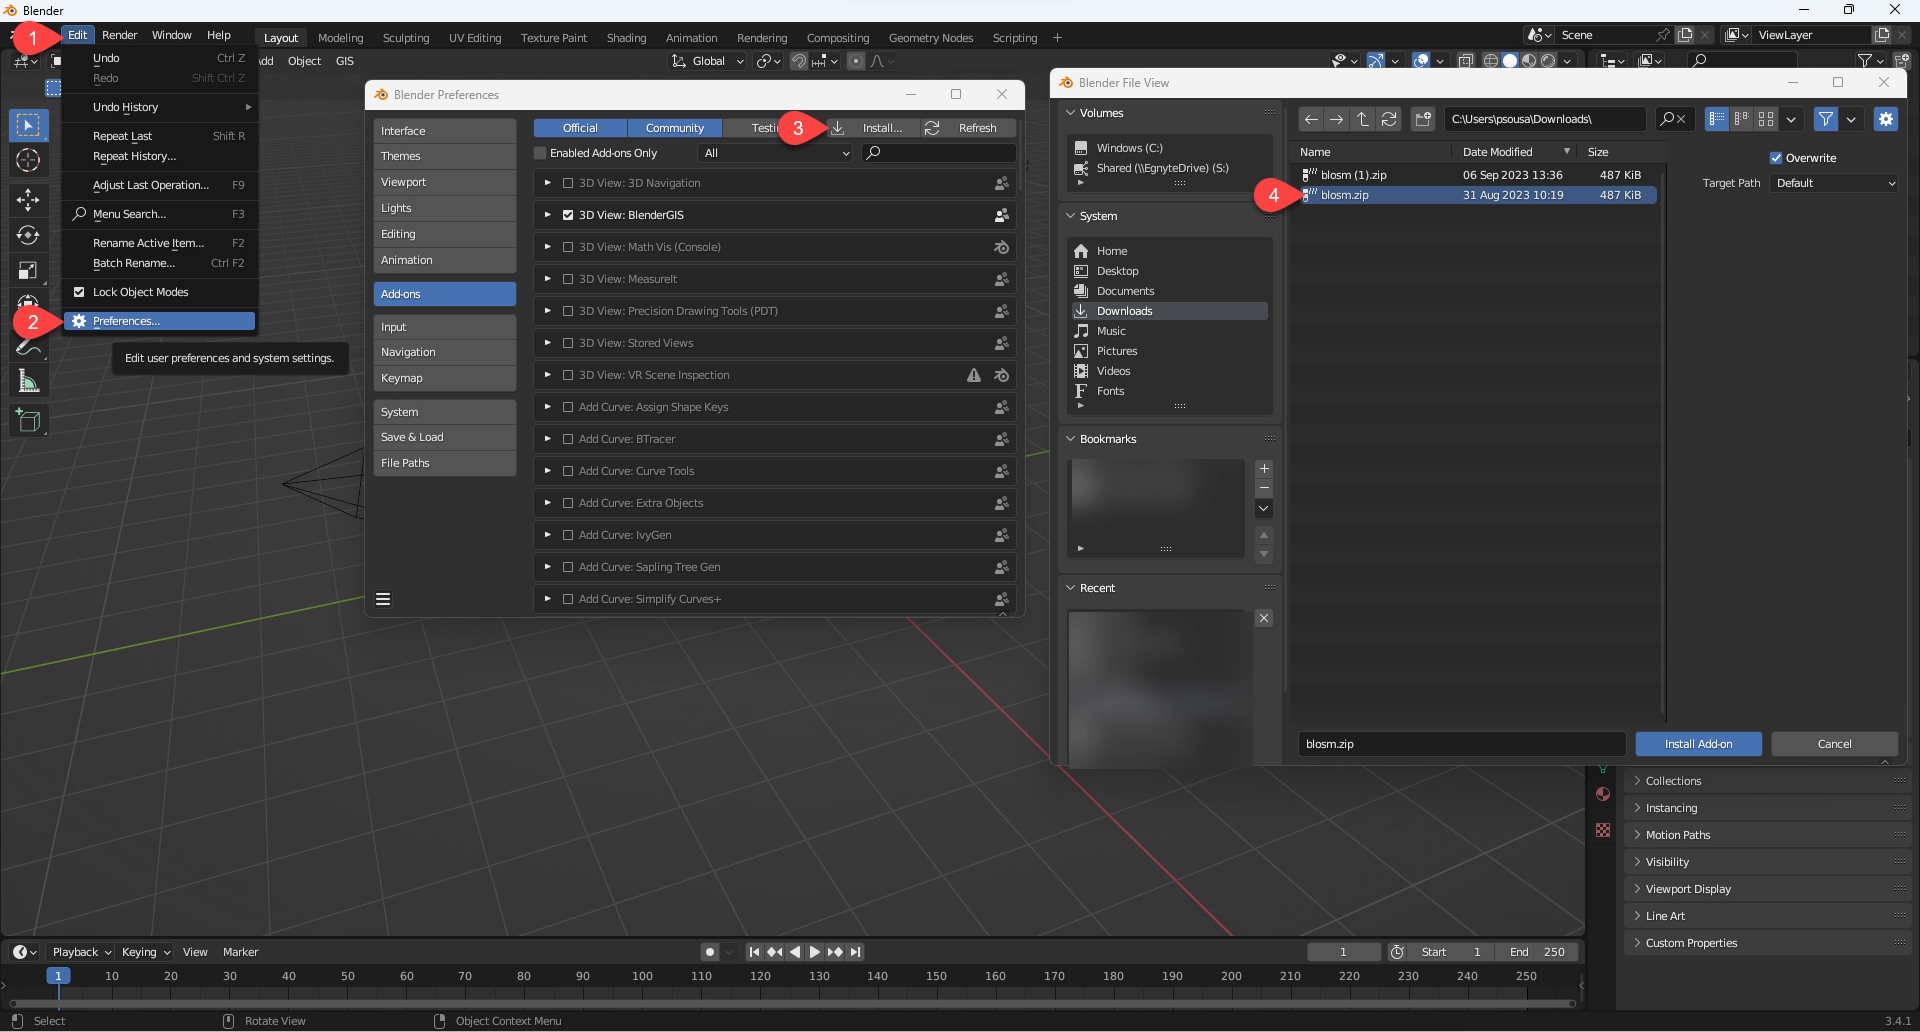
Task: Toggle Enabled Add-ons Only checkbox
Action: 541,153
